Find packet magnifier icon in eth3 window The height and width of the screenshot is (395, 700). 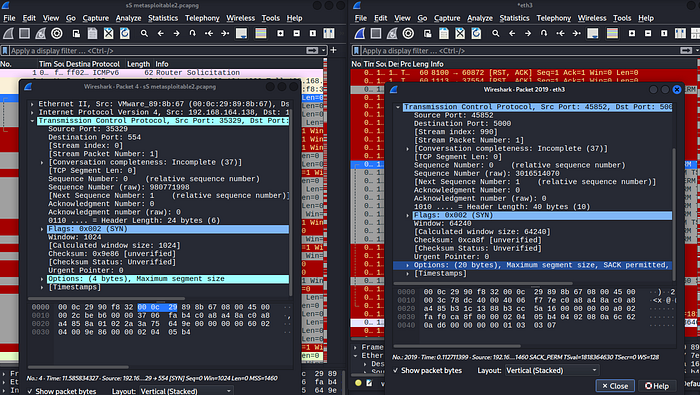[496, 33]
